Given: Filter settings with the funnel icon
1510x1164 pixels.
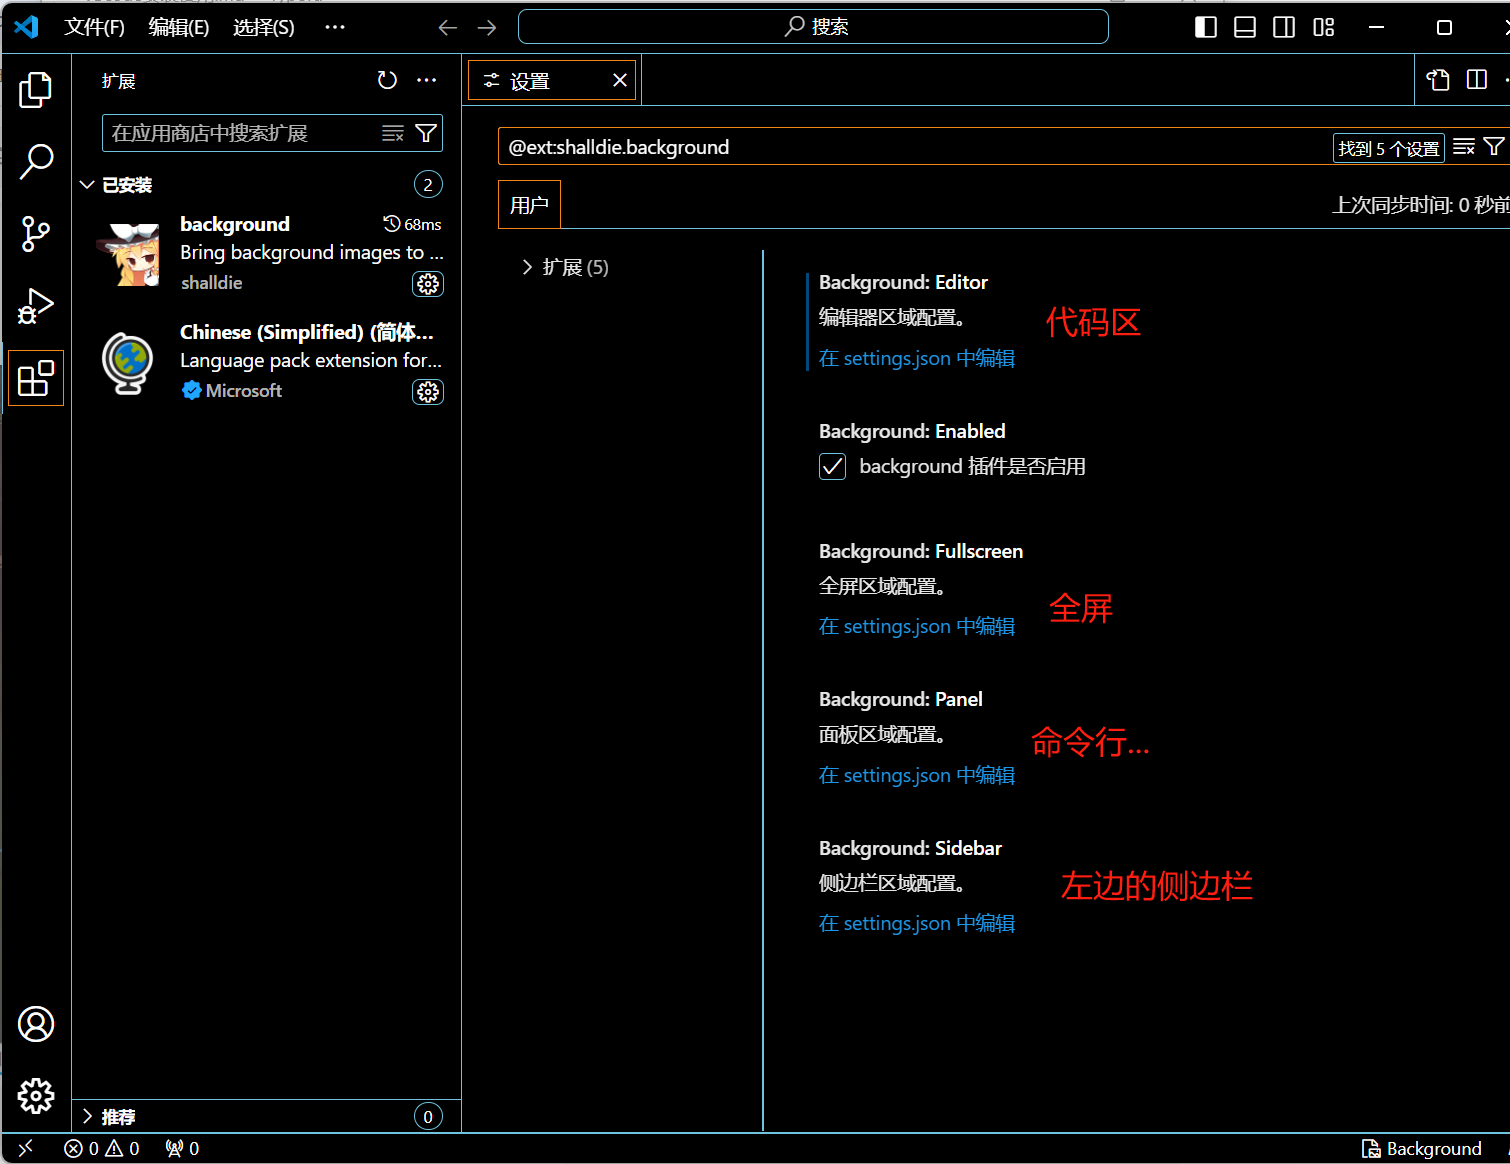Looking at the screenshot, I should tap(1494, 147).
